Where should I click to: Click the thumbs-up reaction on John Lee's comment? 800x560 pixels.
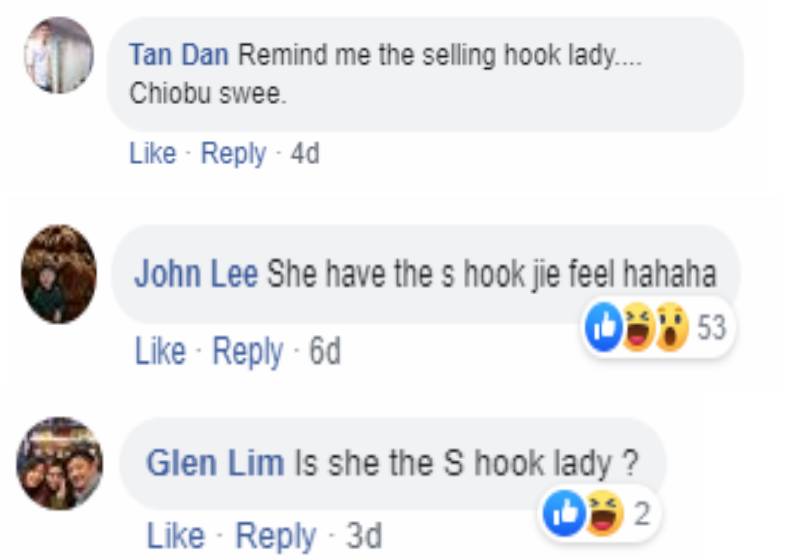[x=604, y=327]
